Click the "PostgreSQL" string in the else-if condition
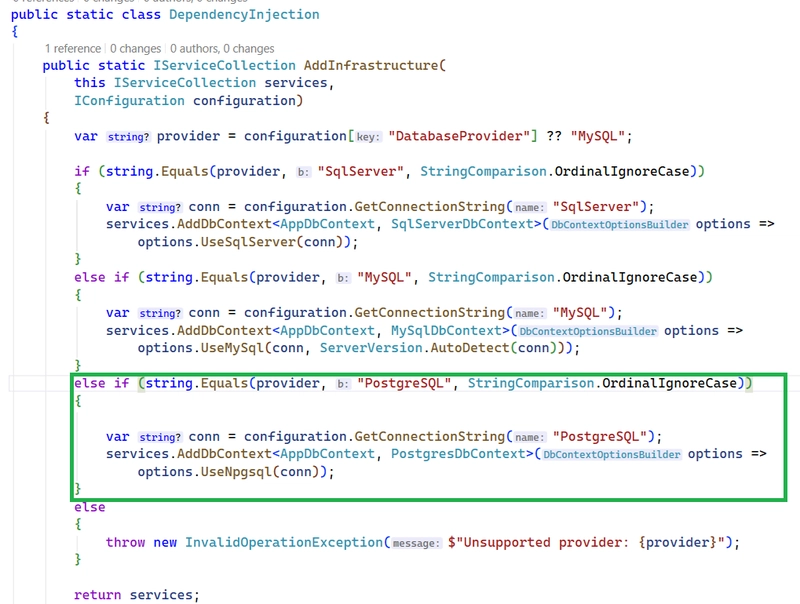The height and width of the screenshot is (604, 800). (404, 383)
